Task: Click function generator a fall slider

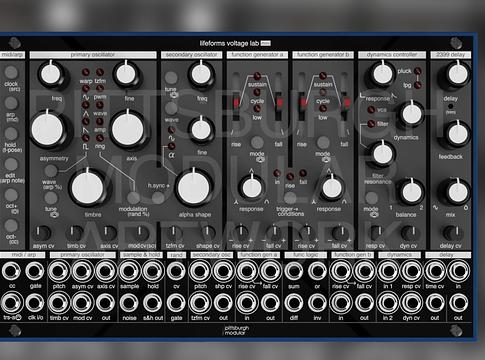Action: point(279,102)
